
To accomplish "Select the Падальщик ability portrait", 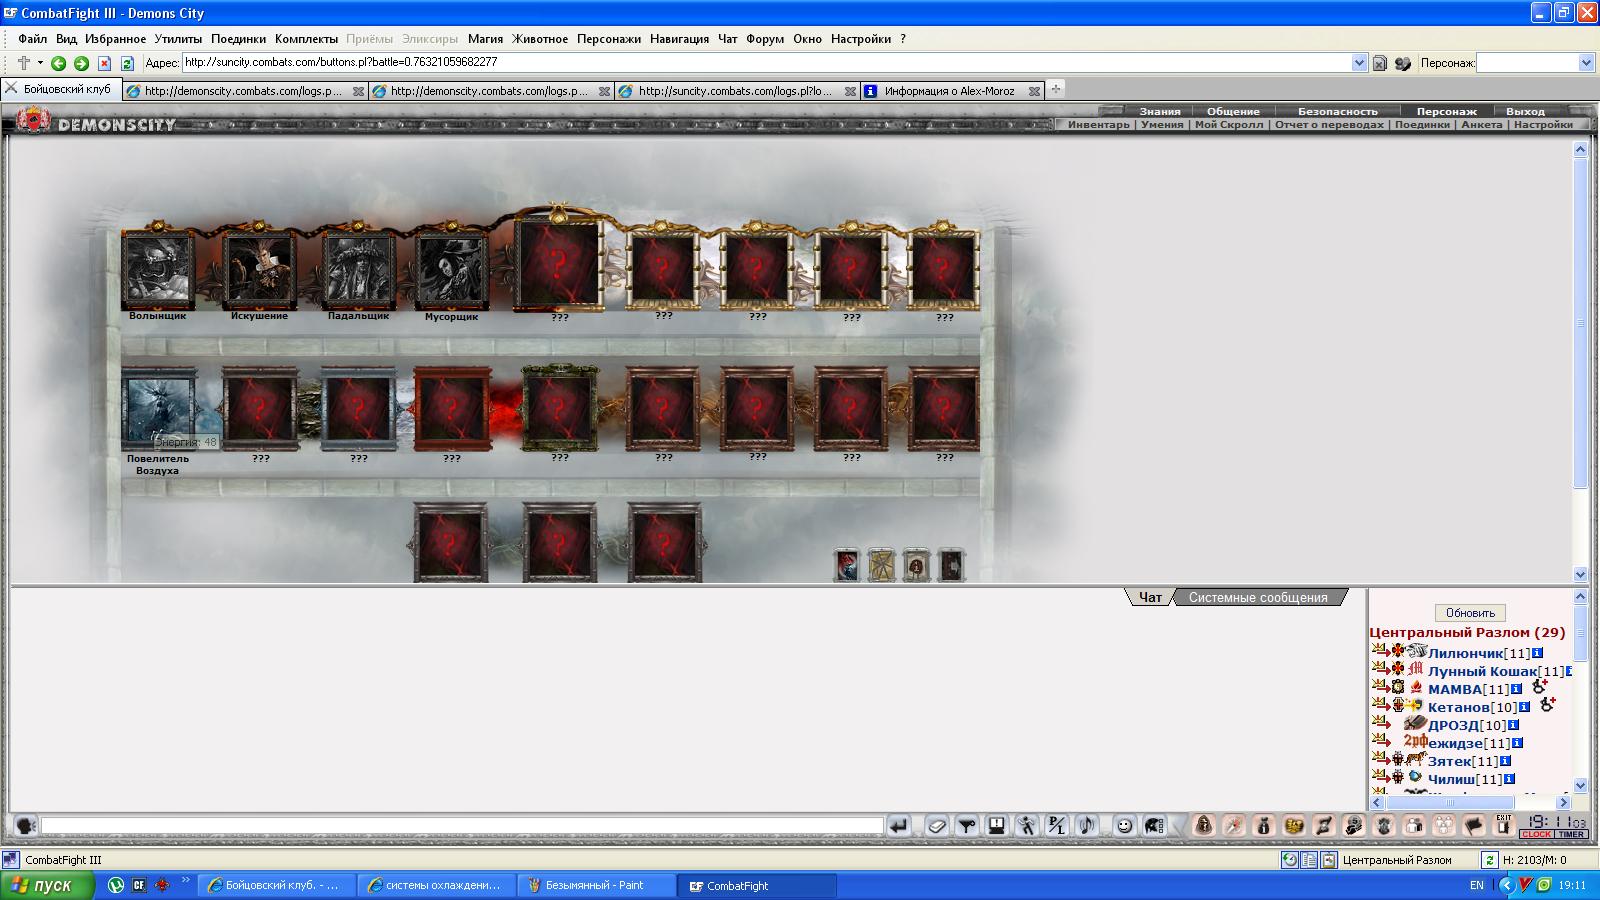I will point(359,270).
